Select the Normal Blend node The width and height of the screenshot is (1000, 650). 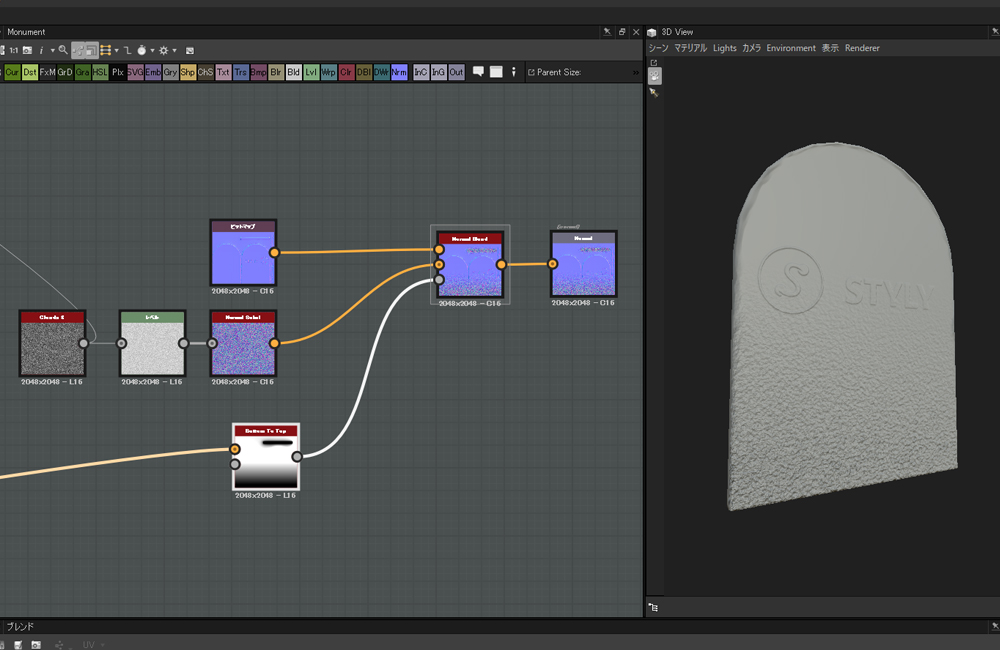470,265
